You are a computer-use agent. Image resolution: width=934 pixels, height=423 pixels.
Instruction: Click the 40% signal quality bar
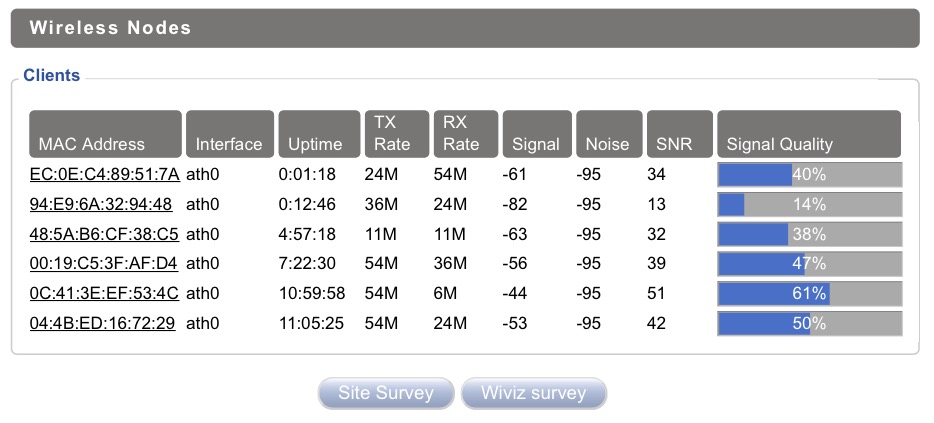809,175
